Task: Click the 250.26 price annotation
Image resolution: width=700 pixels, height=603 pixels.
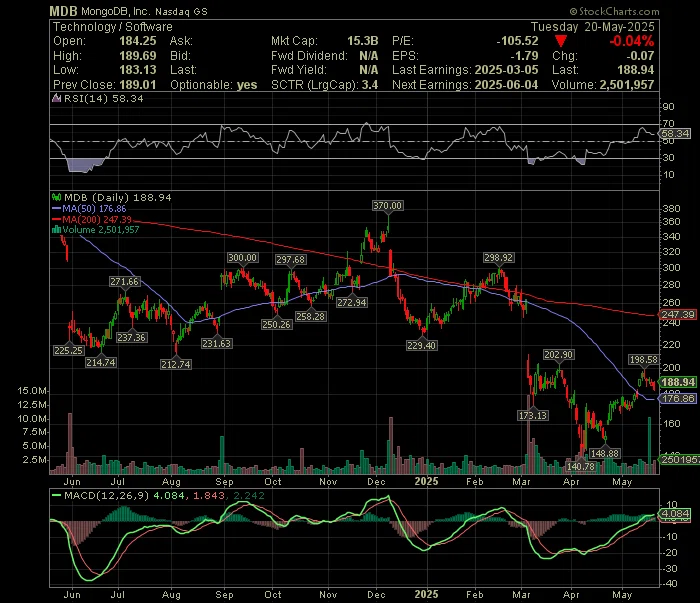Action: click(277, 325)
